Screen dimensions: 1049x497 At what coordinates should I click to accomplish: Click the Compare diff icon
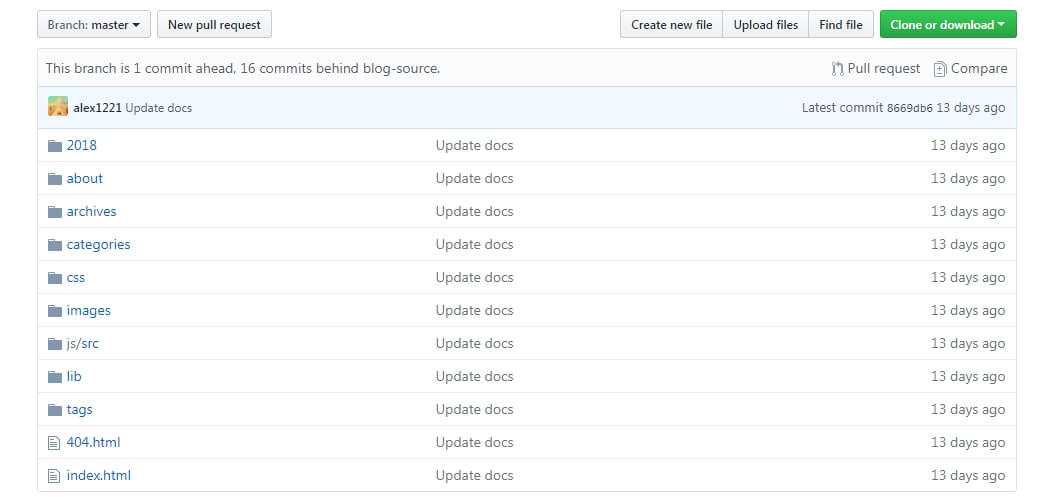940,69
